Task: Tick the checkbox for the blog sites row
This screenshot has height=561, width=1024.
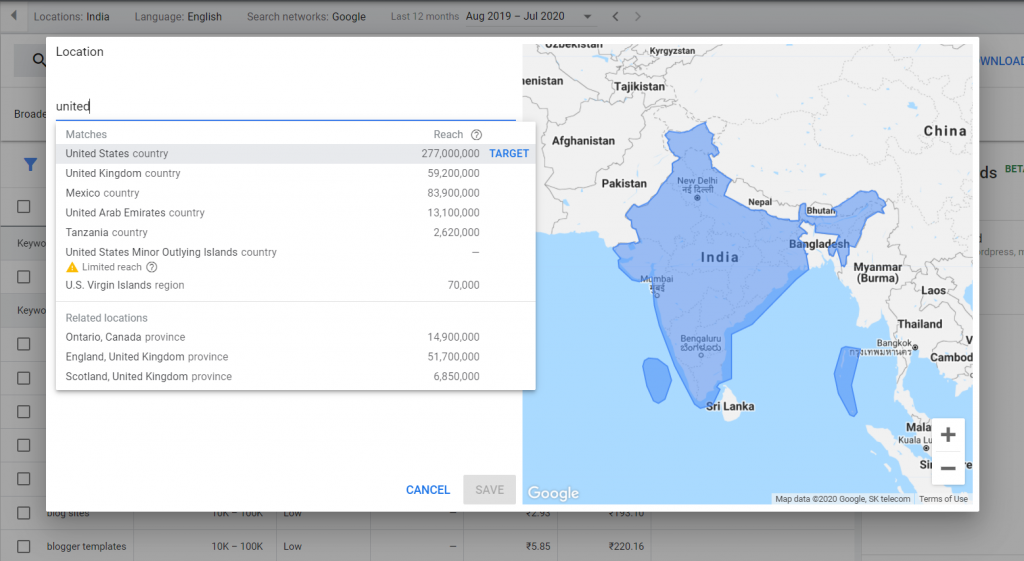Action: [x=24, y=513]
